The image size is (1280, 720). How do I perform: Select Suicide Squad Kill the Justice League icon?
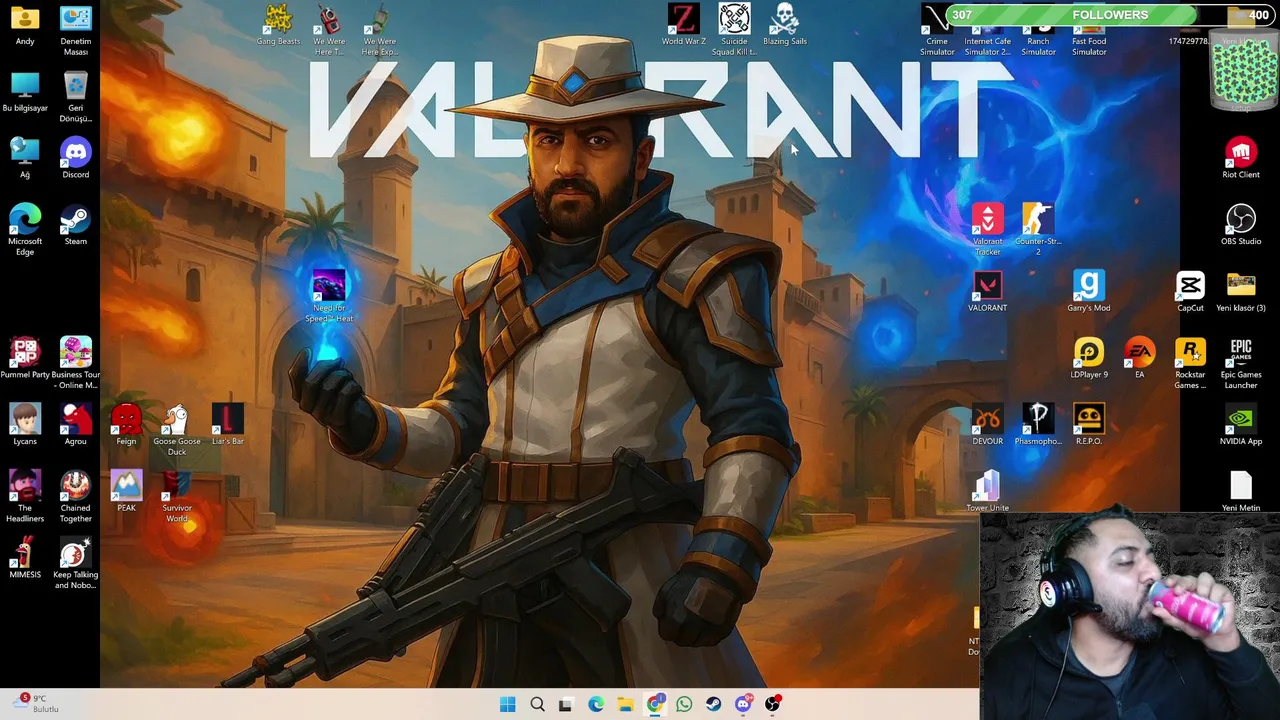734,30
